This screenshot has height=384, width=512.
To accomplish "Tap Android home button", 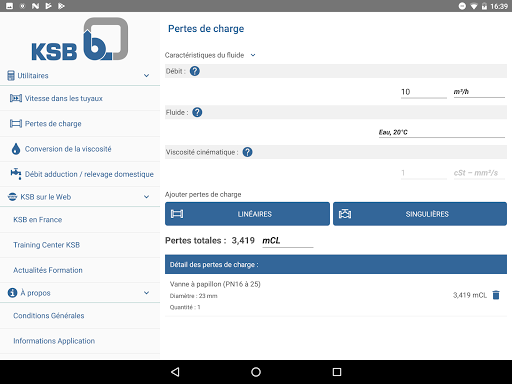I will [x=256, y=372].
